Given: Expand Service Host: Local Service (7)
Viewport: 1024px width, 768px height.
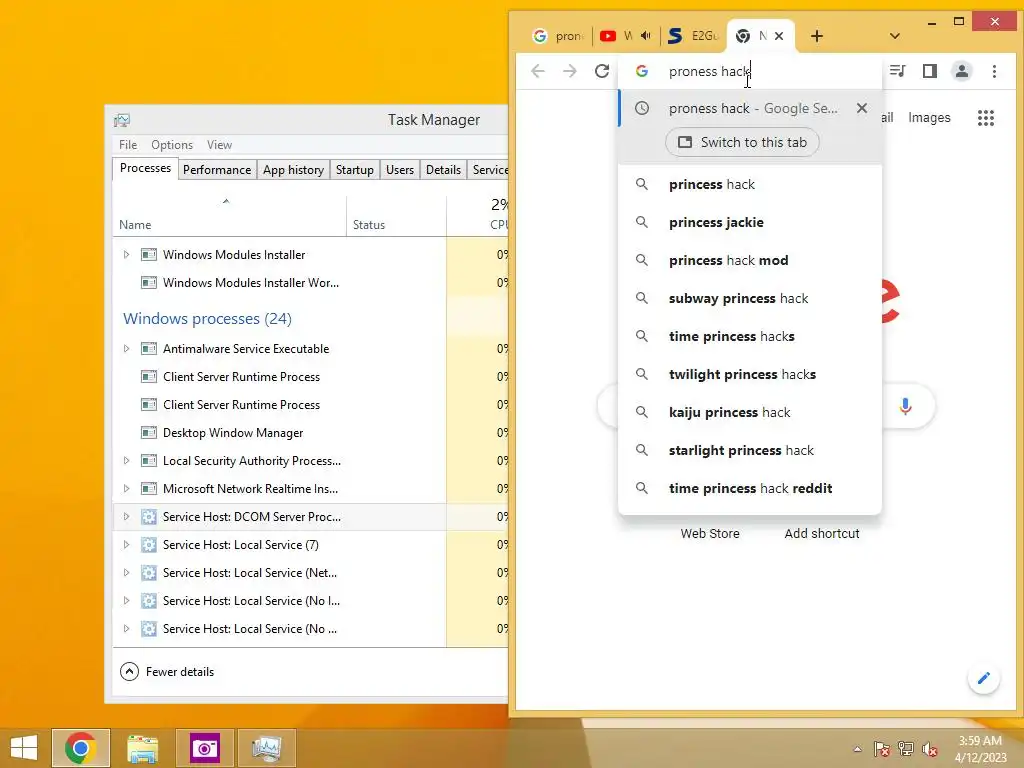Looking at the screenshot, I should pos(127,545).
